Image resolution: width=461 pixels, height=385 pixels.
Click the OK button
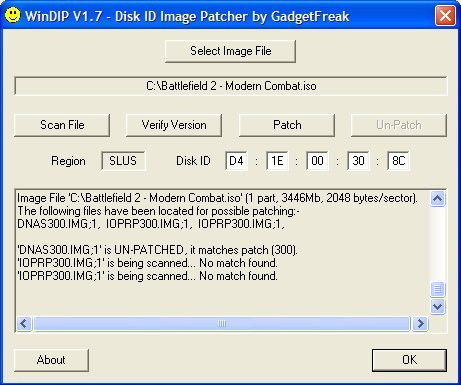coord(409,360)
